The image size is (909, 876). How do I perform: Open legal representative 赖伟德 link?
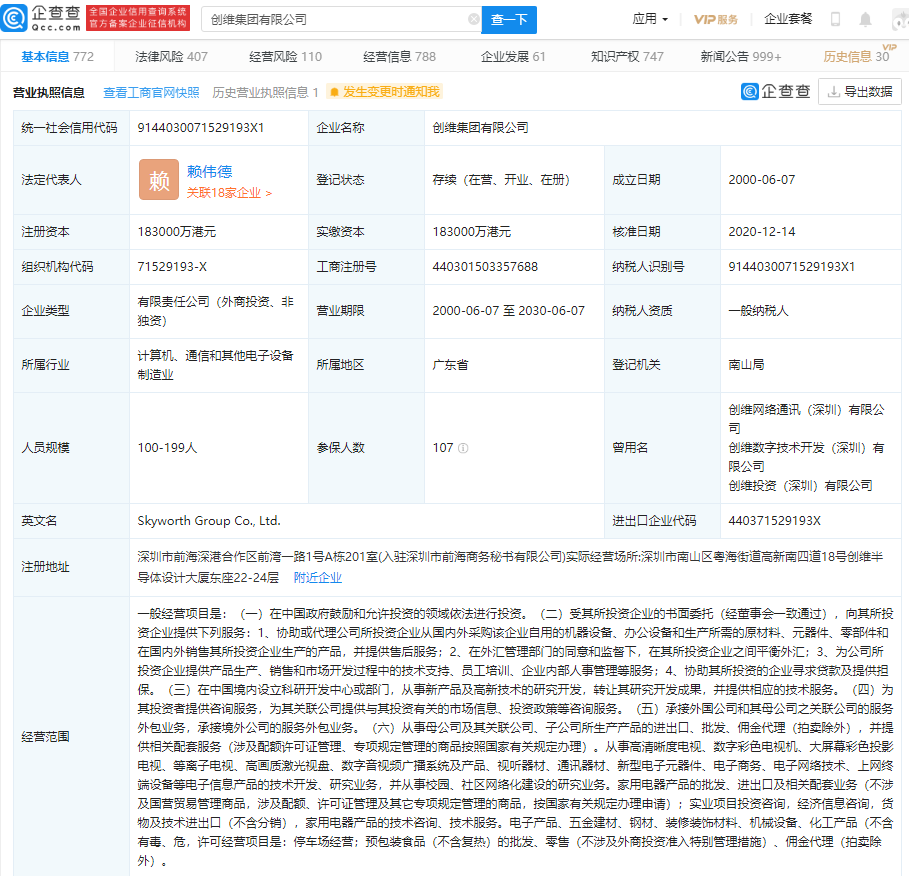tap(209, 172)
